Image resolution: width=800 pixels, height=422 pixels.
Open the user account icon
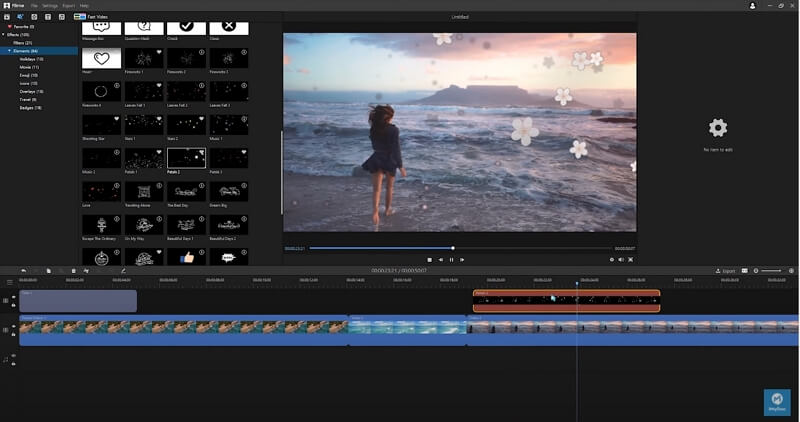752,6
